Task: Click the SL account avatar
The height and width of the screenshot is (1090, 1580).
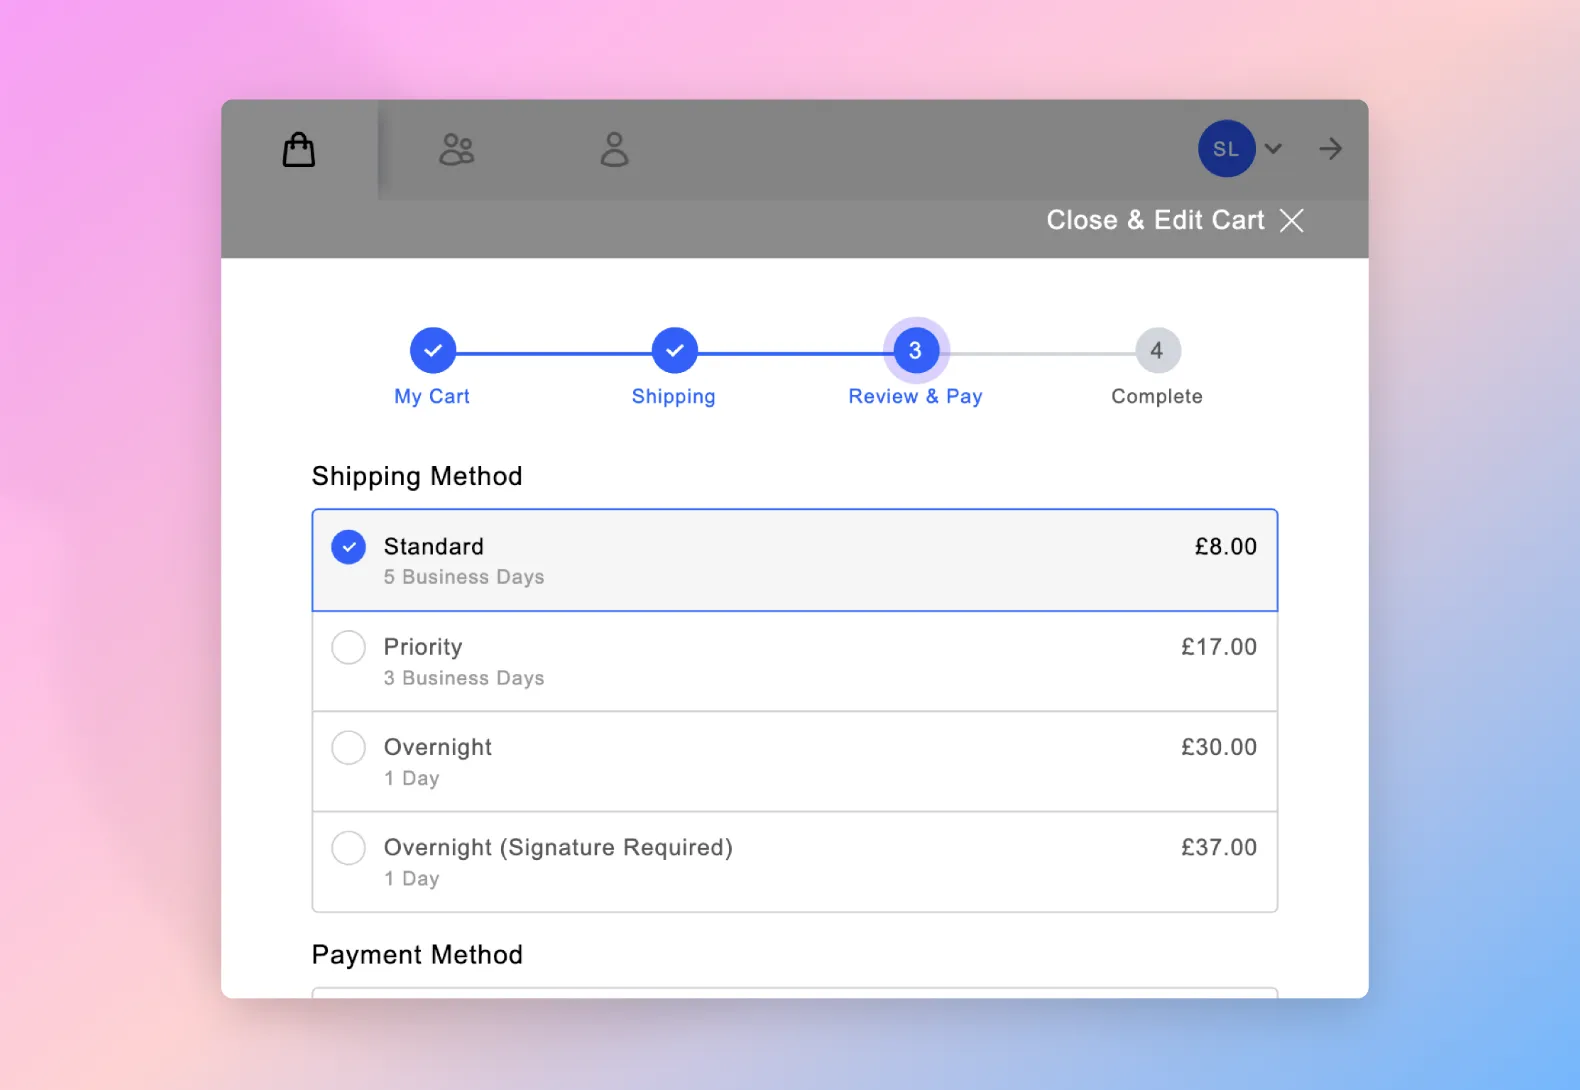Action: tap(1226, 149)
